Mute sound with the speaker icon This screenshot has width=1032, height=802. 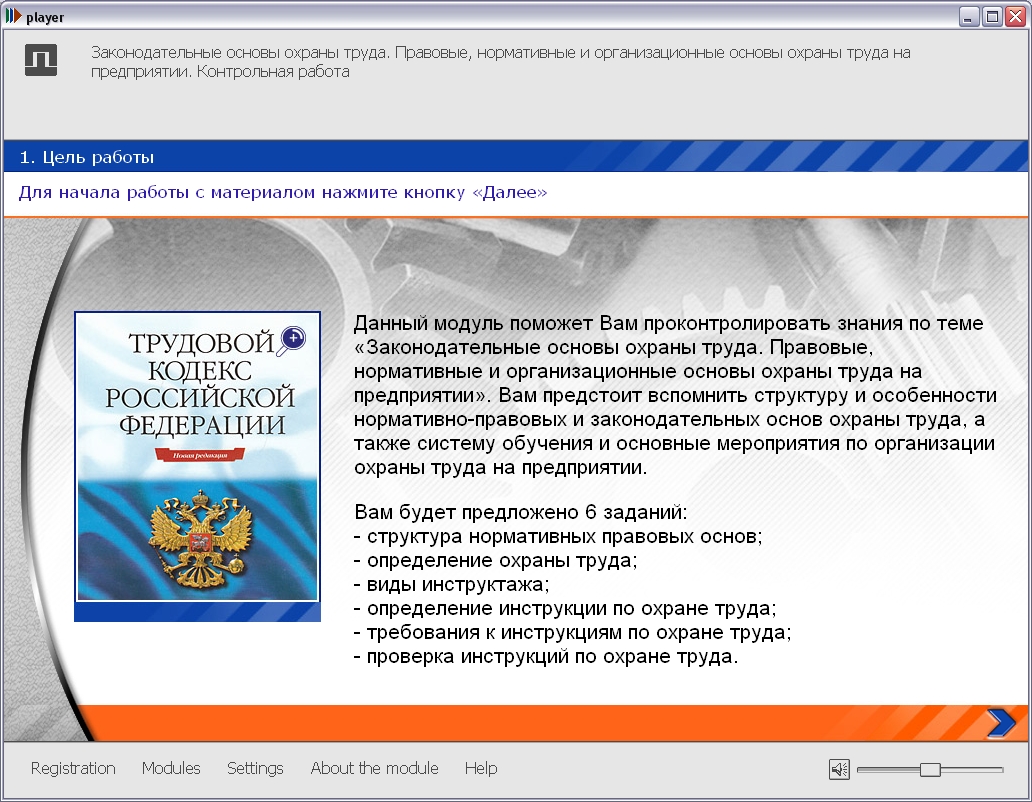840,769
